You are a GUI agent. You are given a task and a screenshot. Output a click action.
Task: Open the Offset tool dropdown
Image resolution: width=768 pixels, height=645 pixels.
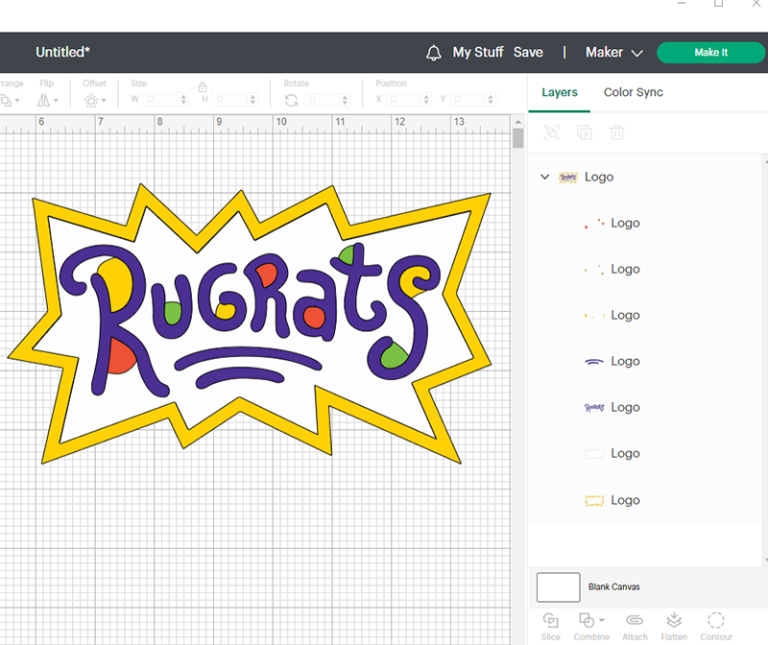point(94,100)
